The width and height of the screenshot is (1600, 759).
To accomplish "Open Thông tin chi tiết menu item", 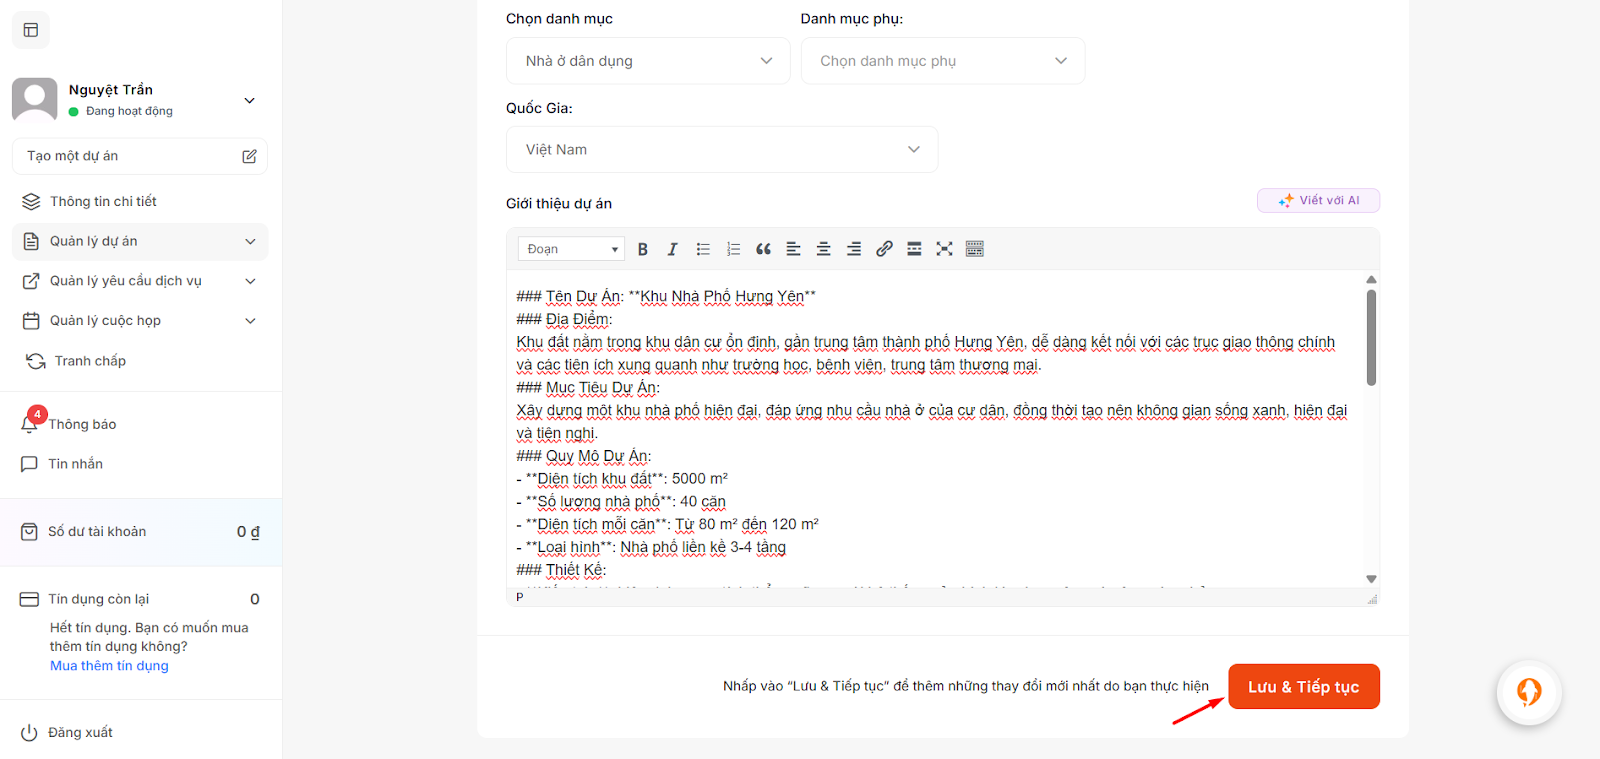I will tap(103, 201).
